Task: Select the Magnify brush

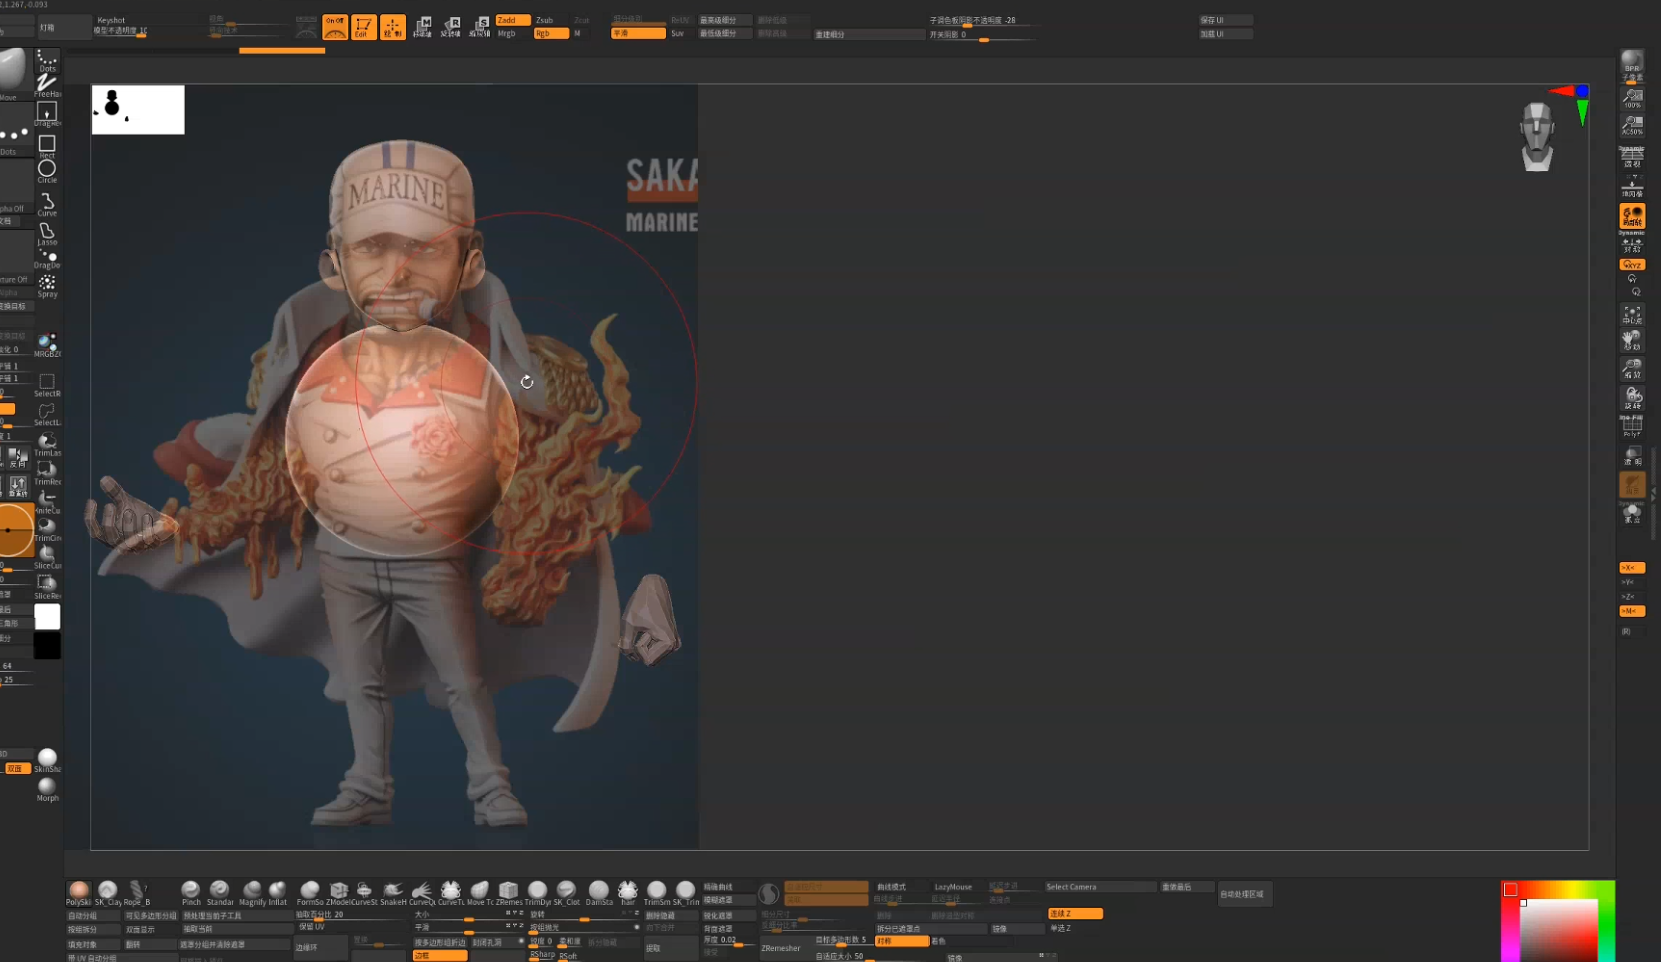Action: tap(252, 892)
